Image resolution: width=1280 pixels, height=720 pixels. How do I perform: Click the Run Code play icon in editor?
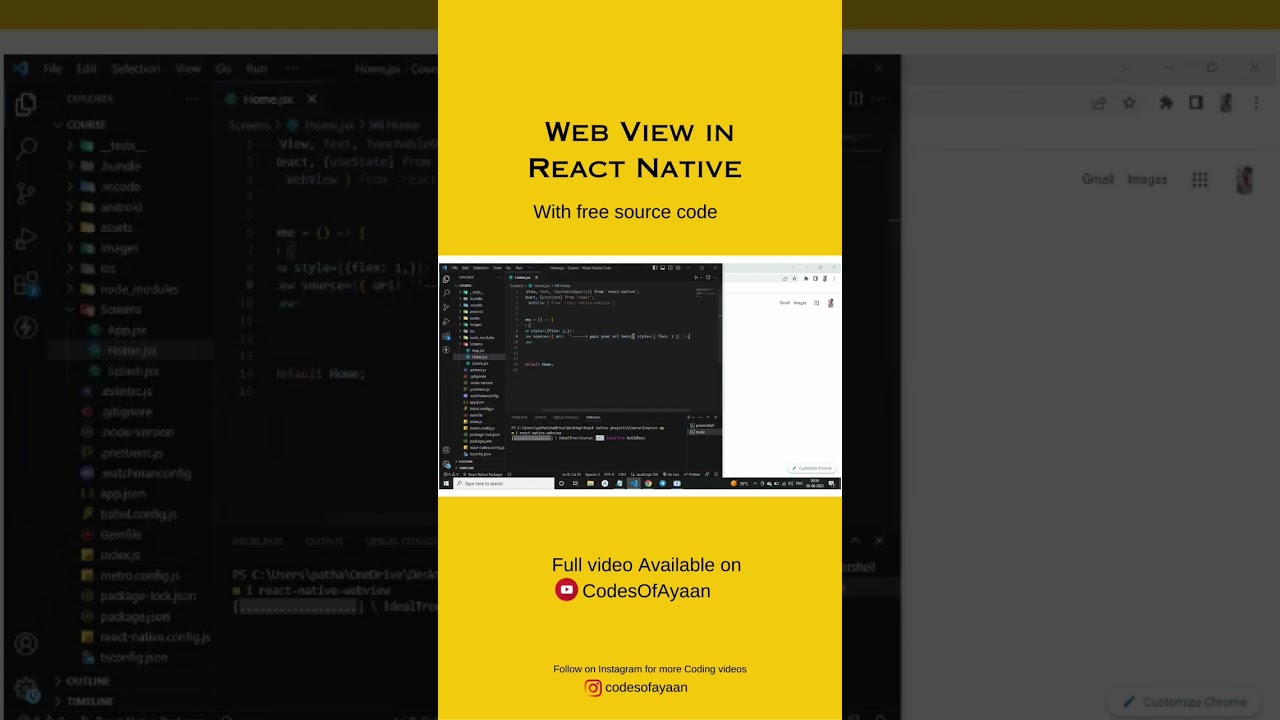(x=696, y=278)
